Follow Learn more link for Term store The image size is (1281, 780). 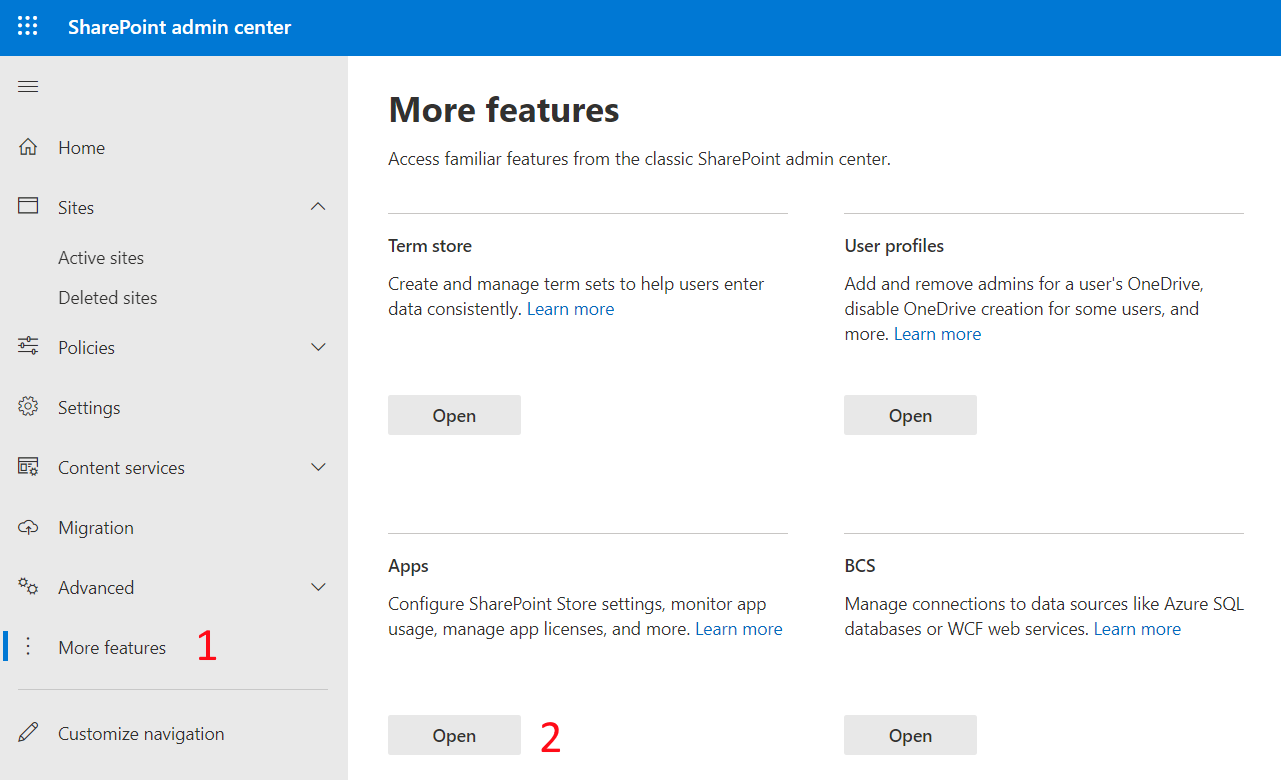[x=570, y=309]
